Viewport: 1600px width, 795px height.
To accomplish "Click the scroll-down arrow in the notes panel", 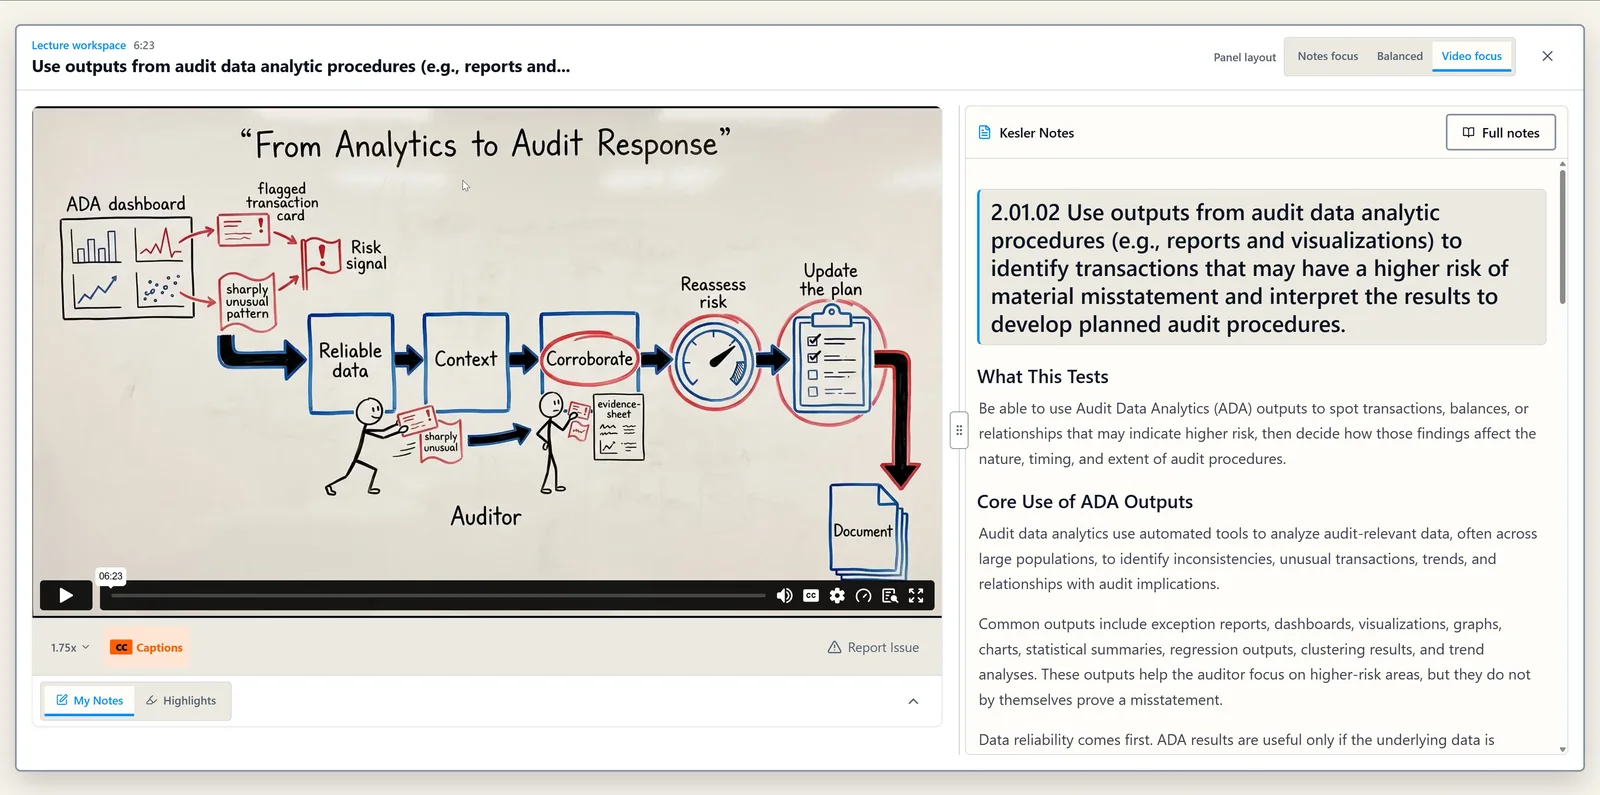I will pos(1562,749).
